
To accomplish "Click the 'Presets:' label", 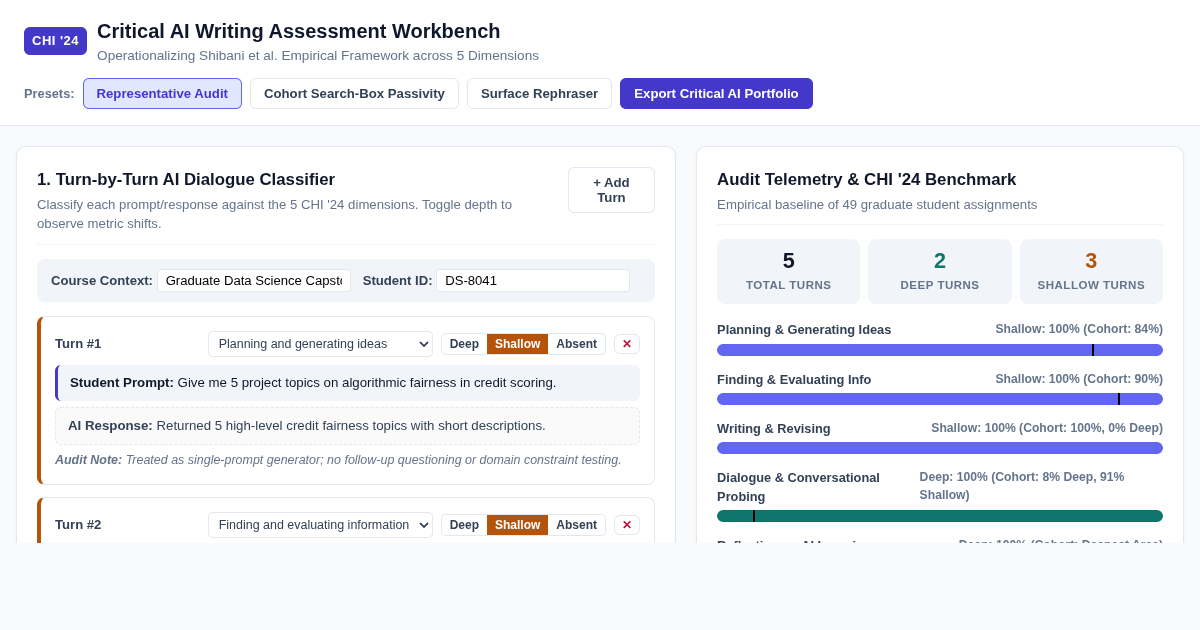I will 49,93.
